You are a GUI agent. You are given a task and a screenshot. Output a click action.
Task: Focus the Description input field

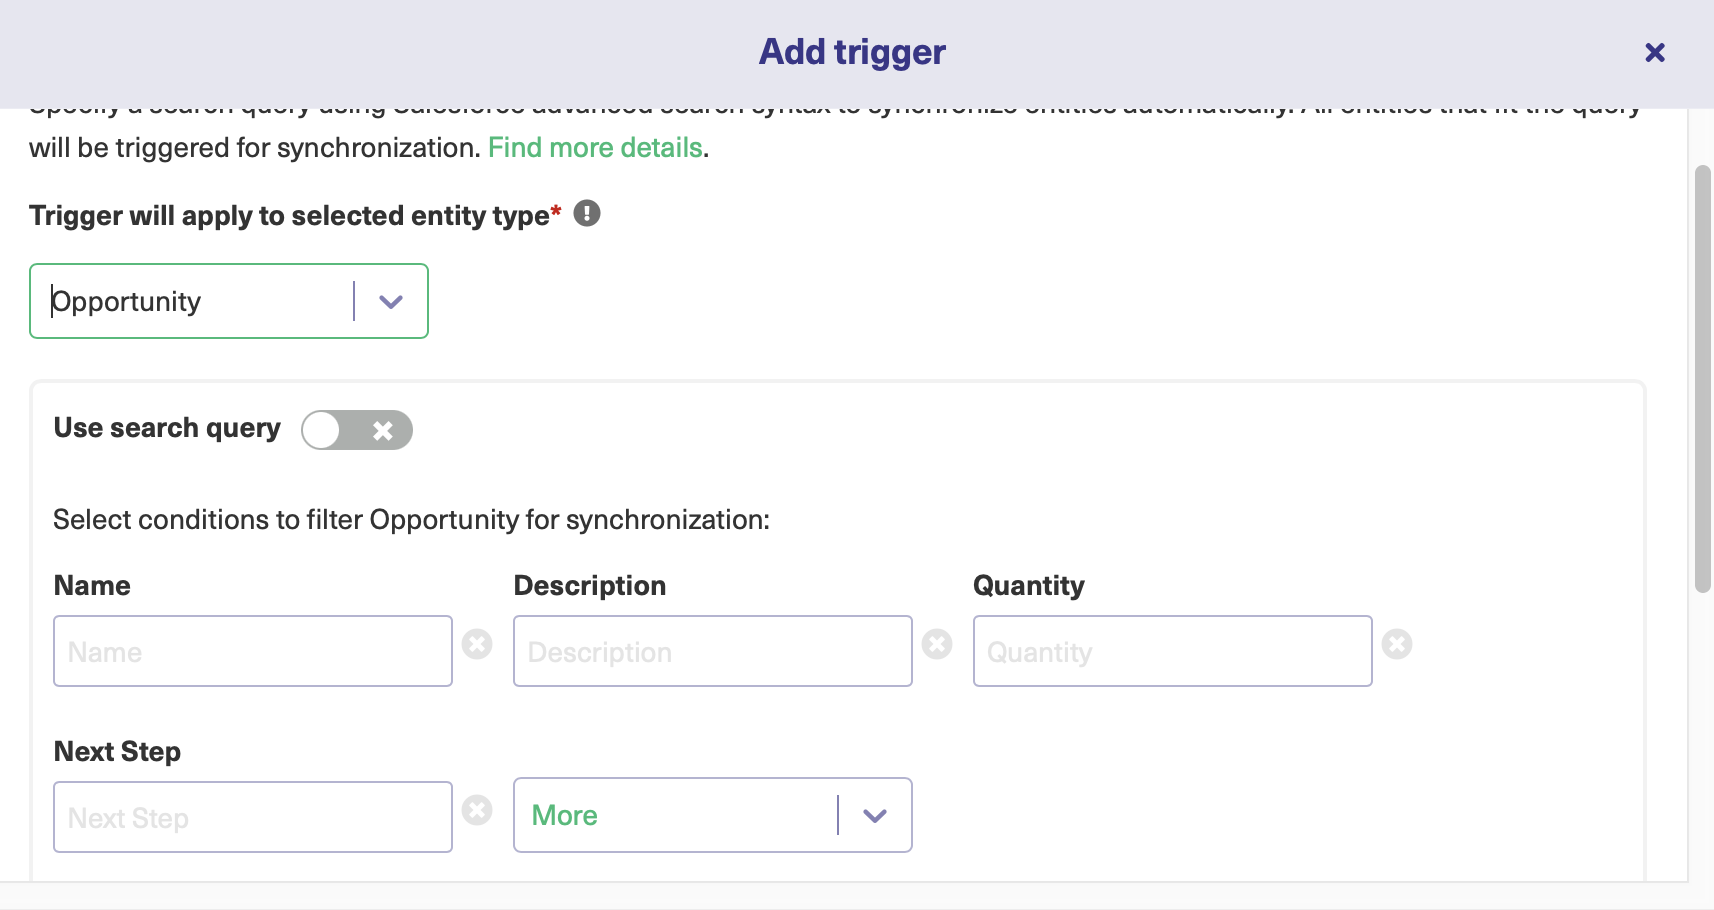(x=713, y=651)
